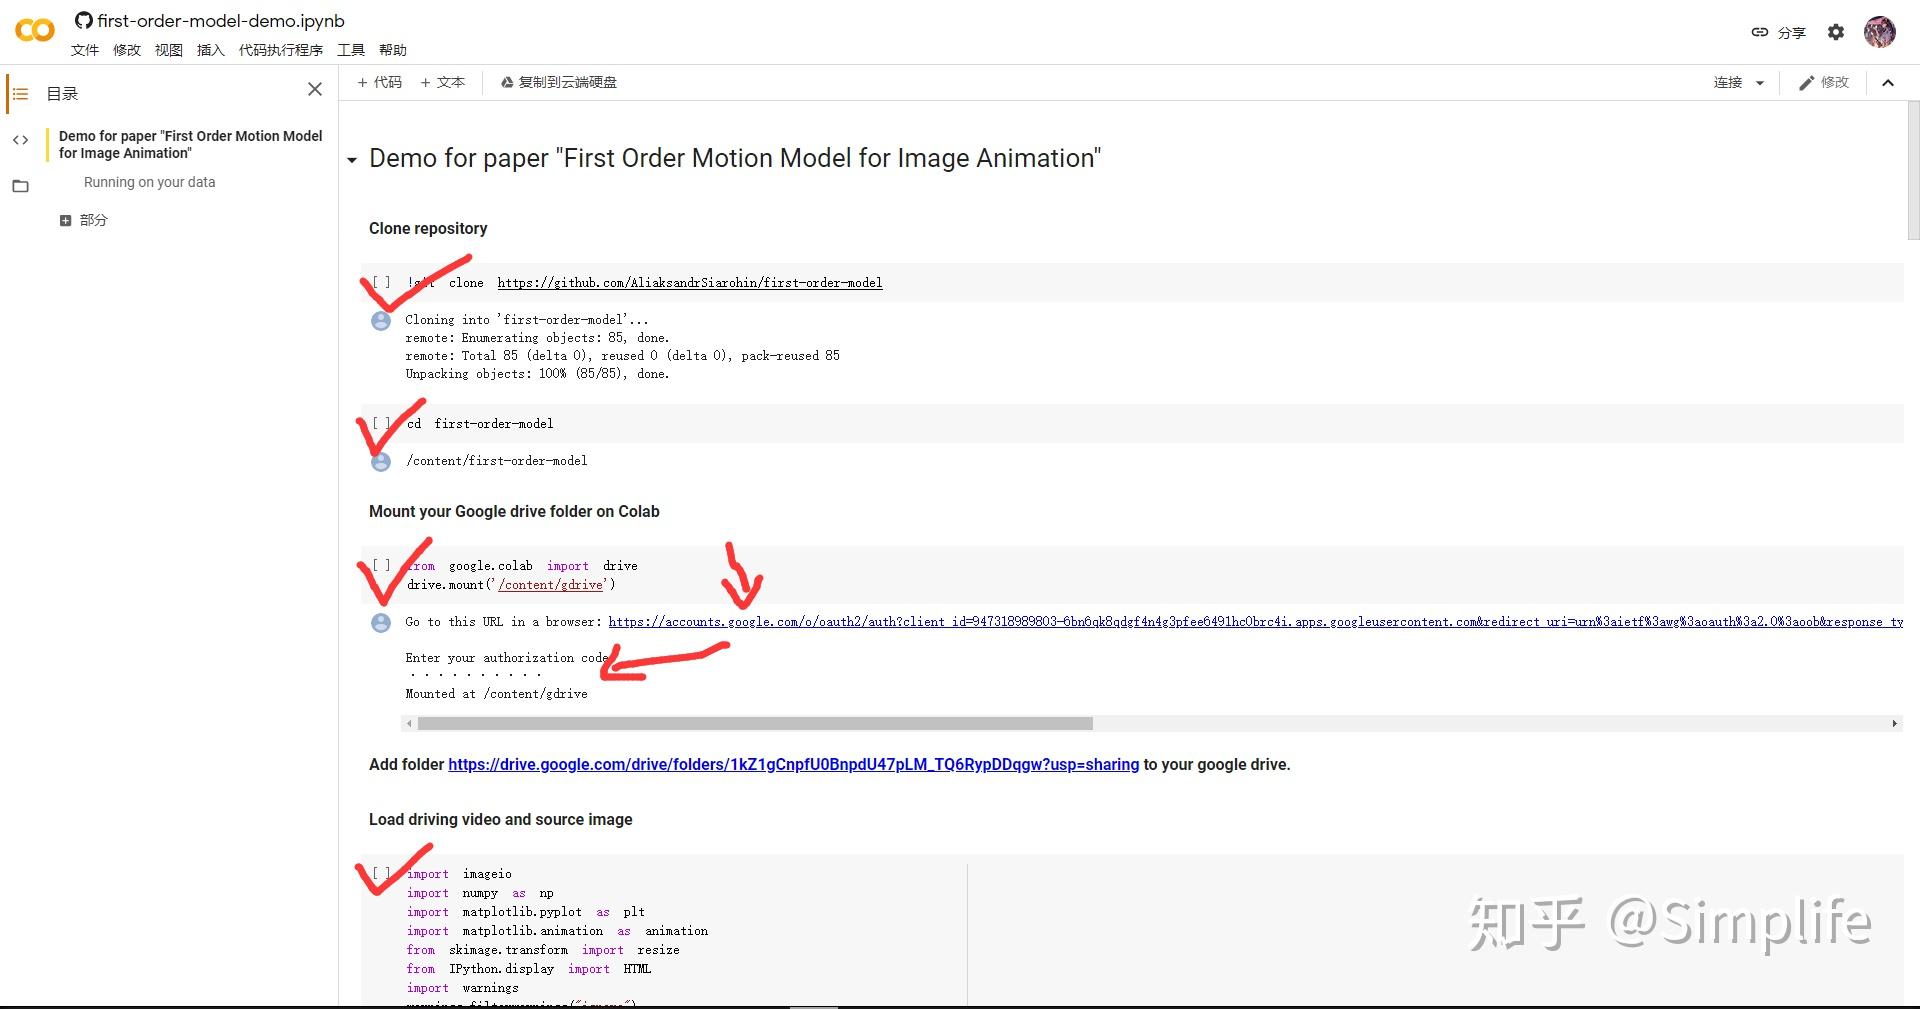Open the Colab logo home link

click(x=35, y=30)
